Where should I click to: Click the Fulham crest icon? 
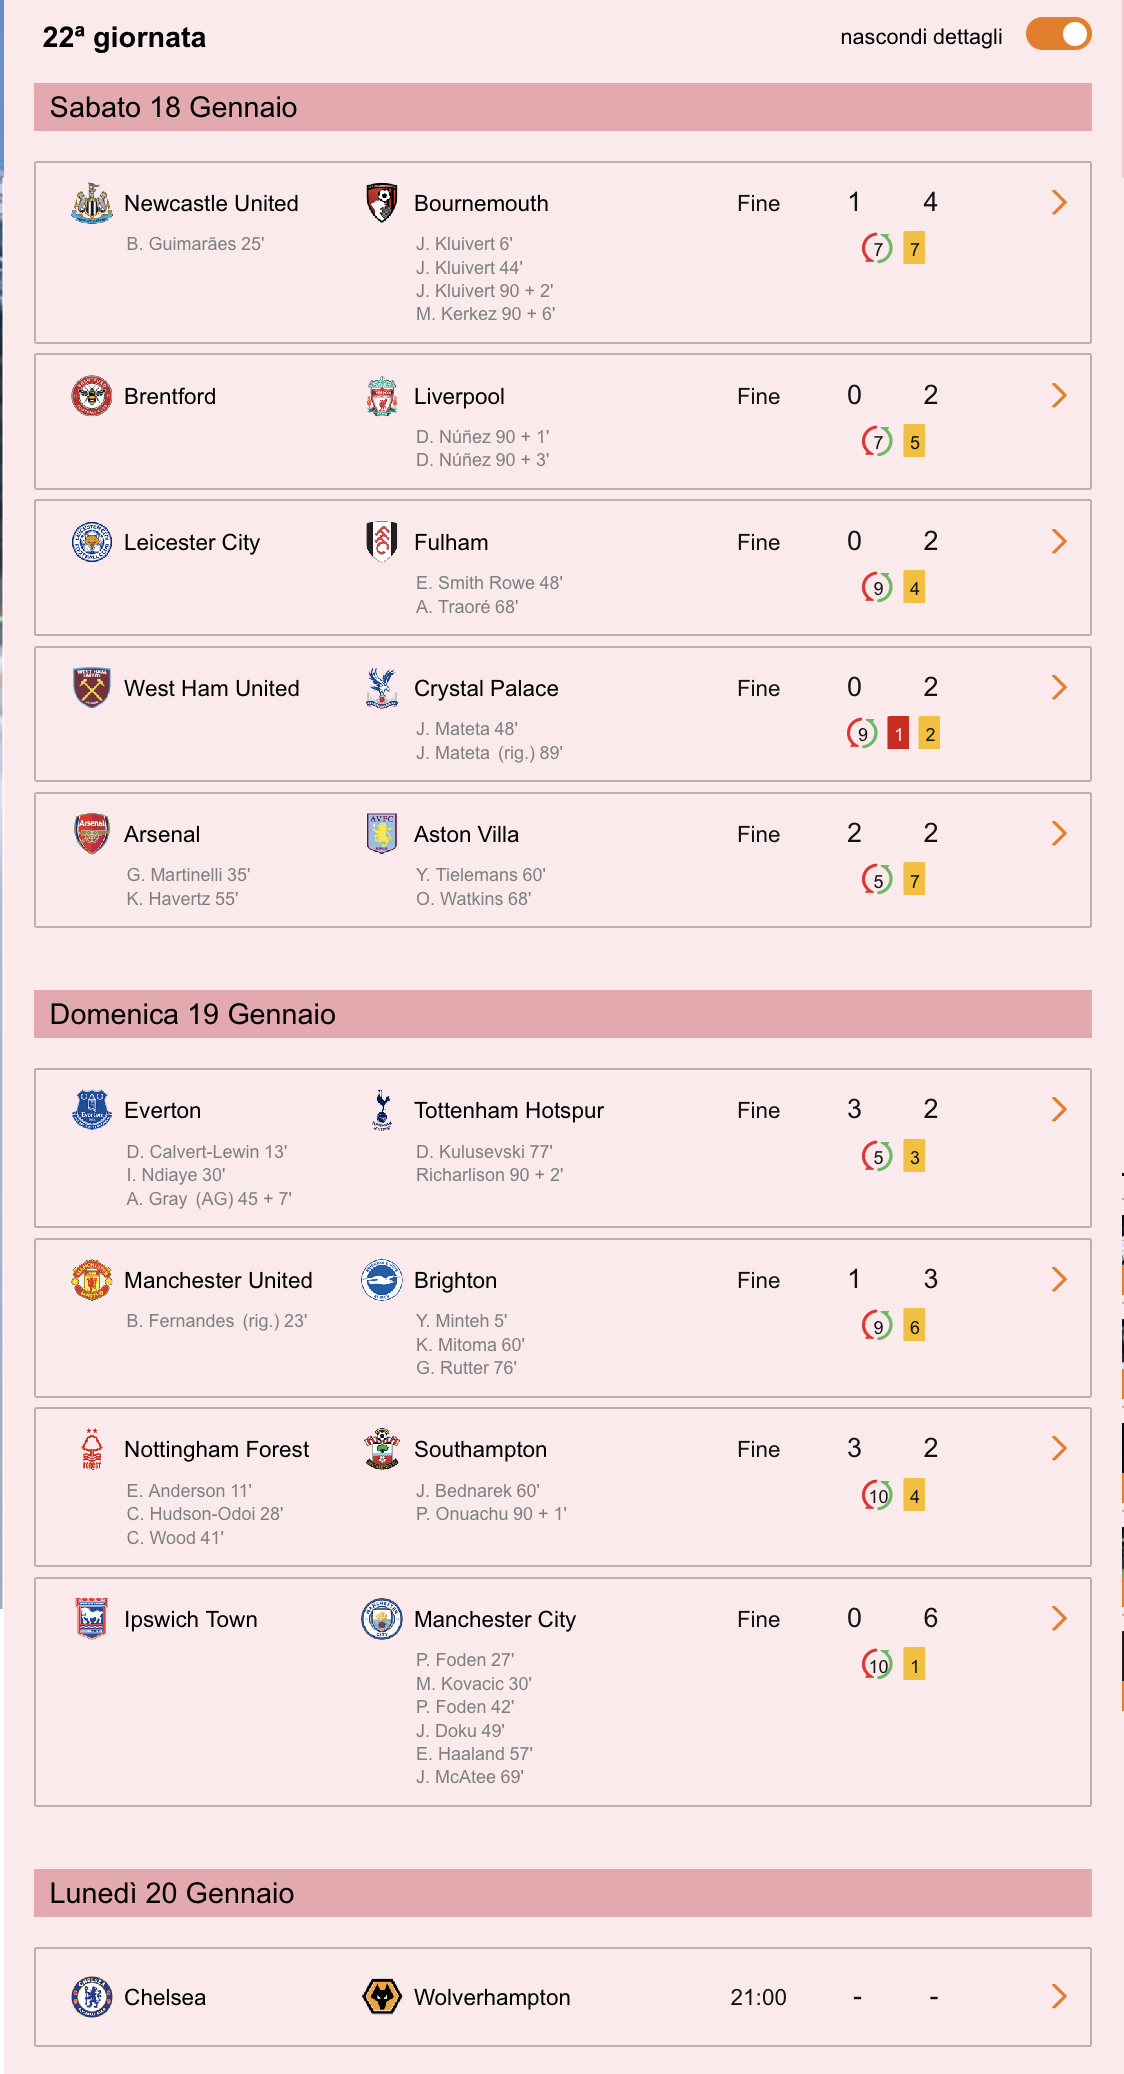click(382, 542)
